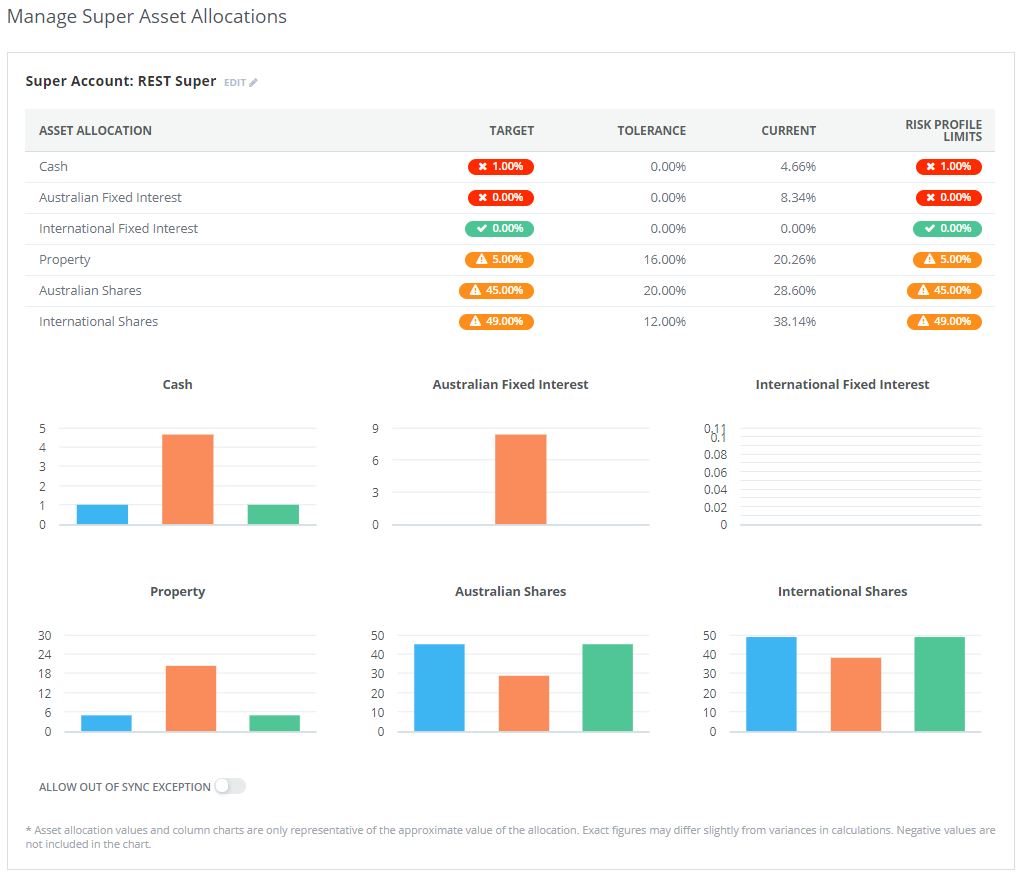Click Property target 5.00% warning badge
1023x879 pixels.
tap(499, 260)
